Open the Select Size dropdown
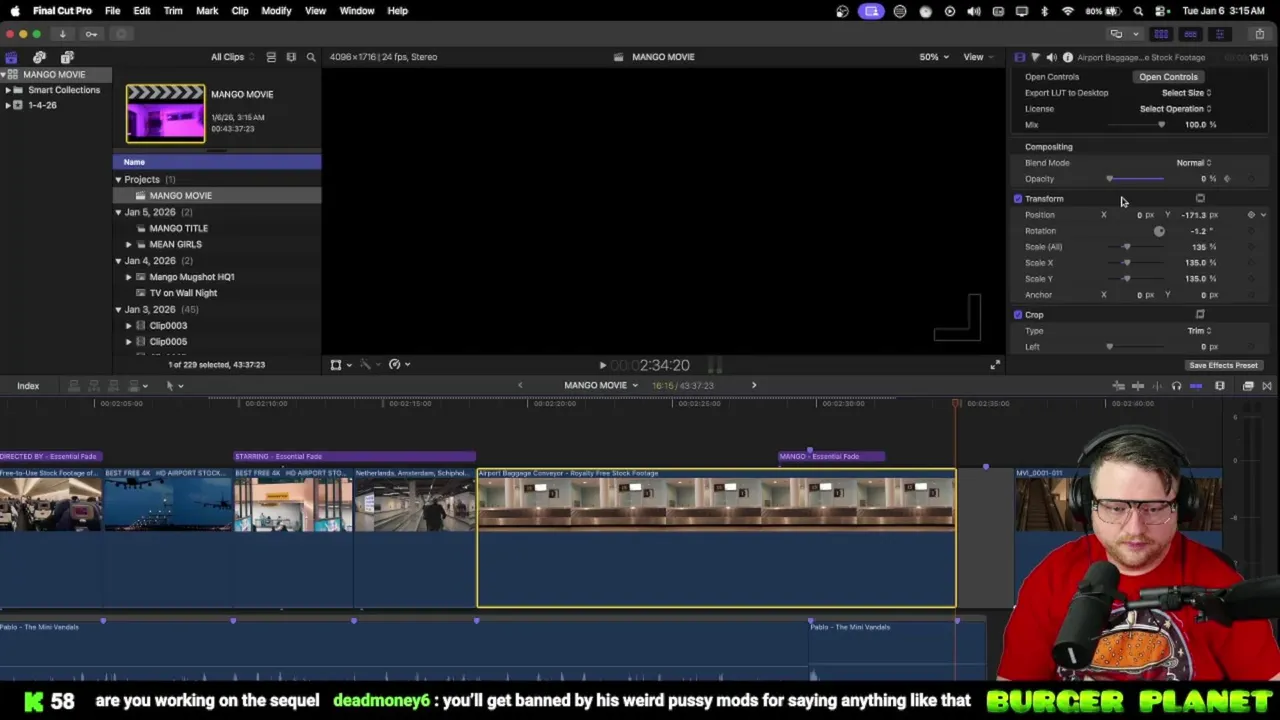1280x720 pixels. tap(1186, 93)
